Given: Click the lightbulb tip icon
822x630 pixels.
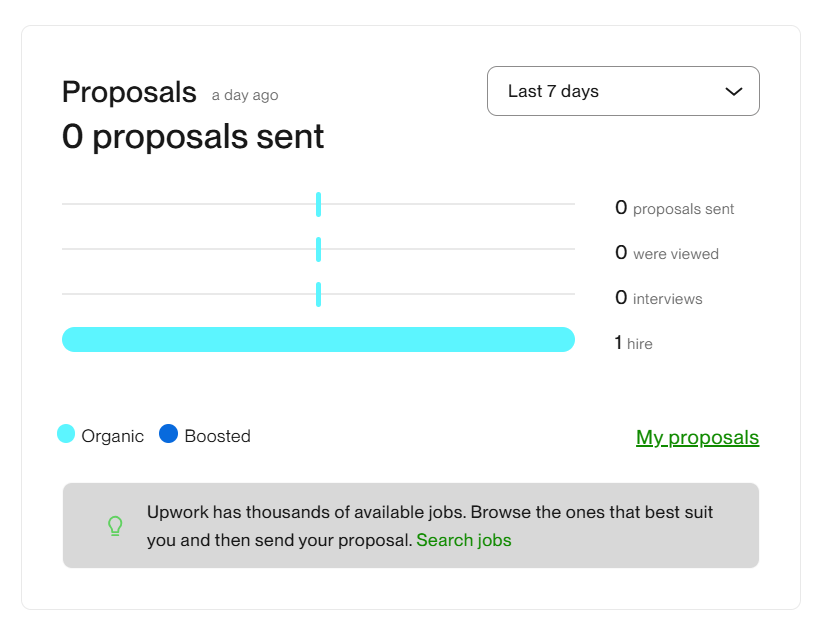Looking at the screenshot, I should 115,526.
